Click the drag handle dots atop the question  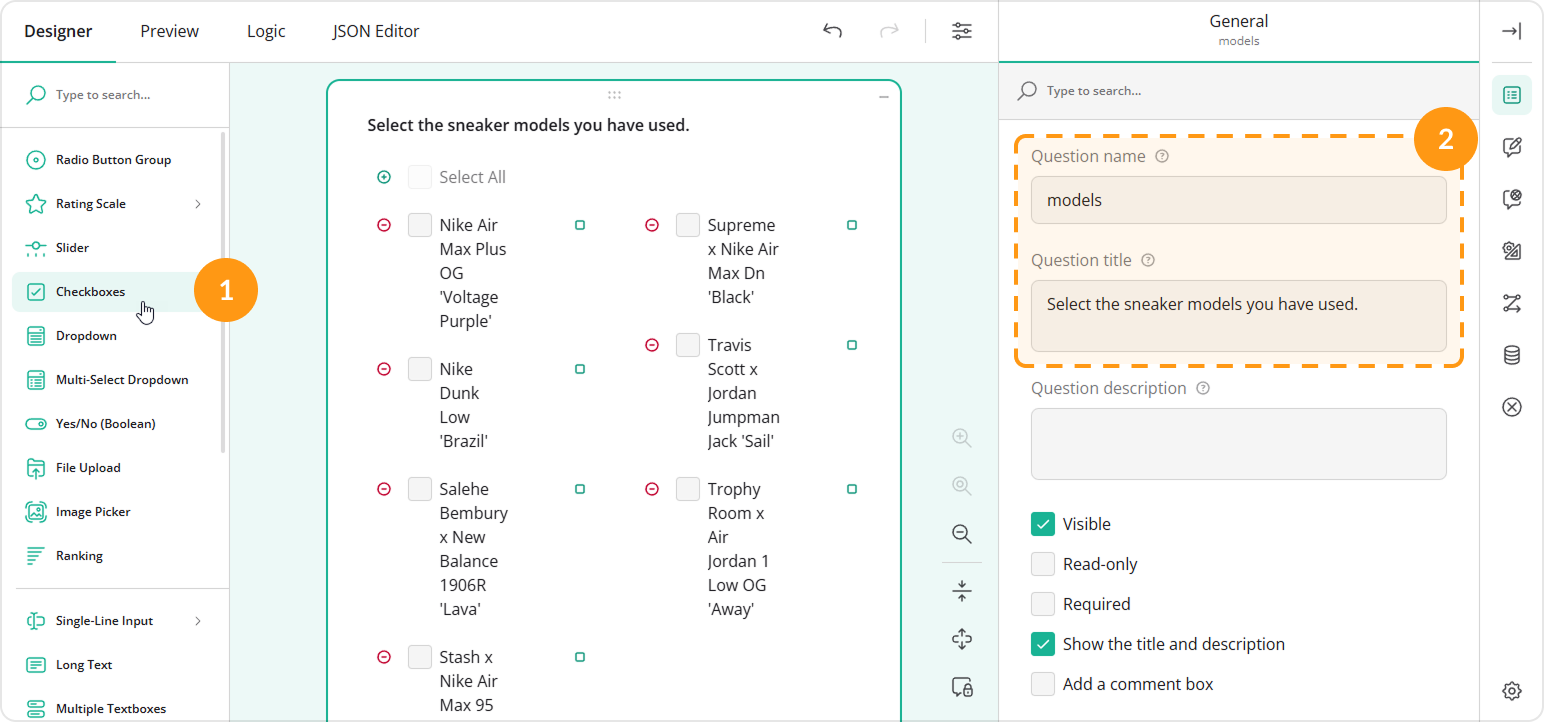[x=614, y=95]
